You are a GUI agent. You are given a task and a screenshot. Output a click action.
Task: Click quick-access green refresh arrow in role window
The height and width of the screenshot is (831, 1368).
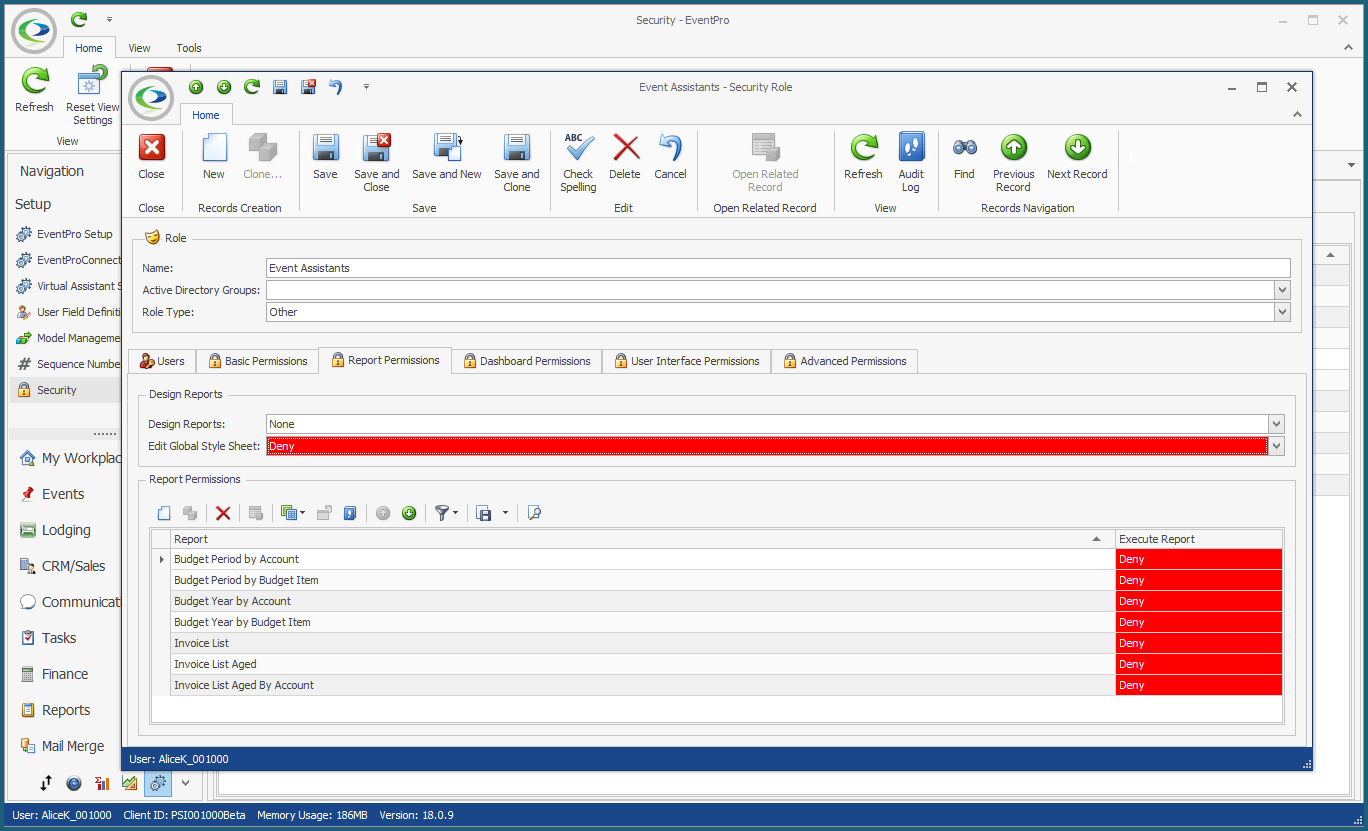pyautogui.click(x=253, y=87)
